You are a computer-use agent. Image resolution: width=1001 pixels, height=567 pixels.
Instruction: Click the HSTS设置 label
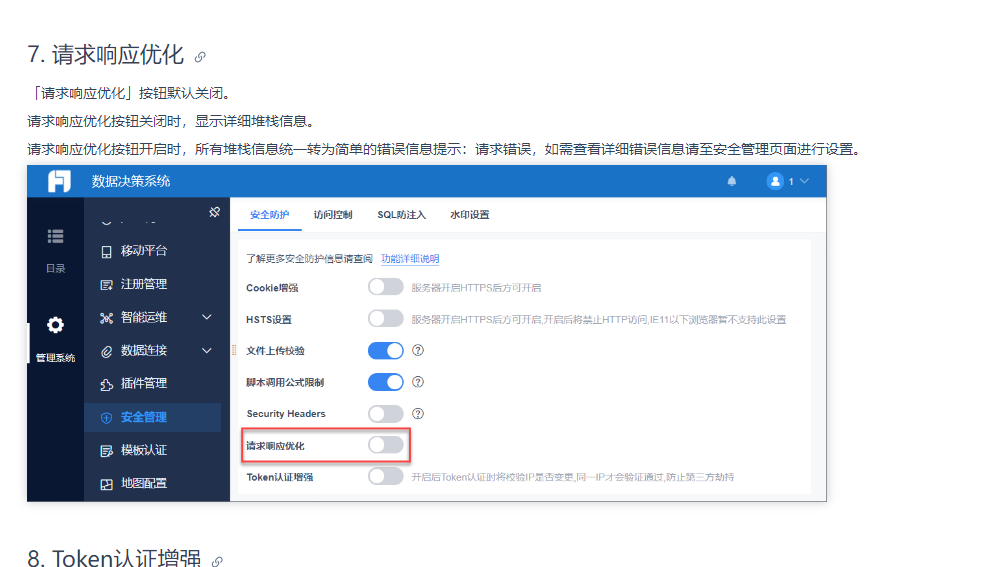click(x=269, y=319)
